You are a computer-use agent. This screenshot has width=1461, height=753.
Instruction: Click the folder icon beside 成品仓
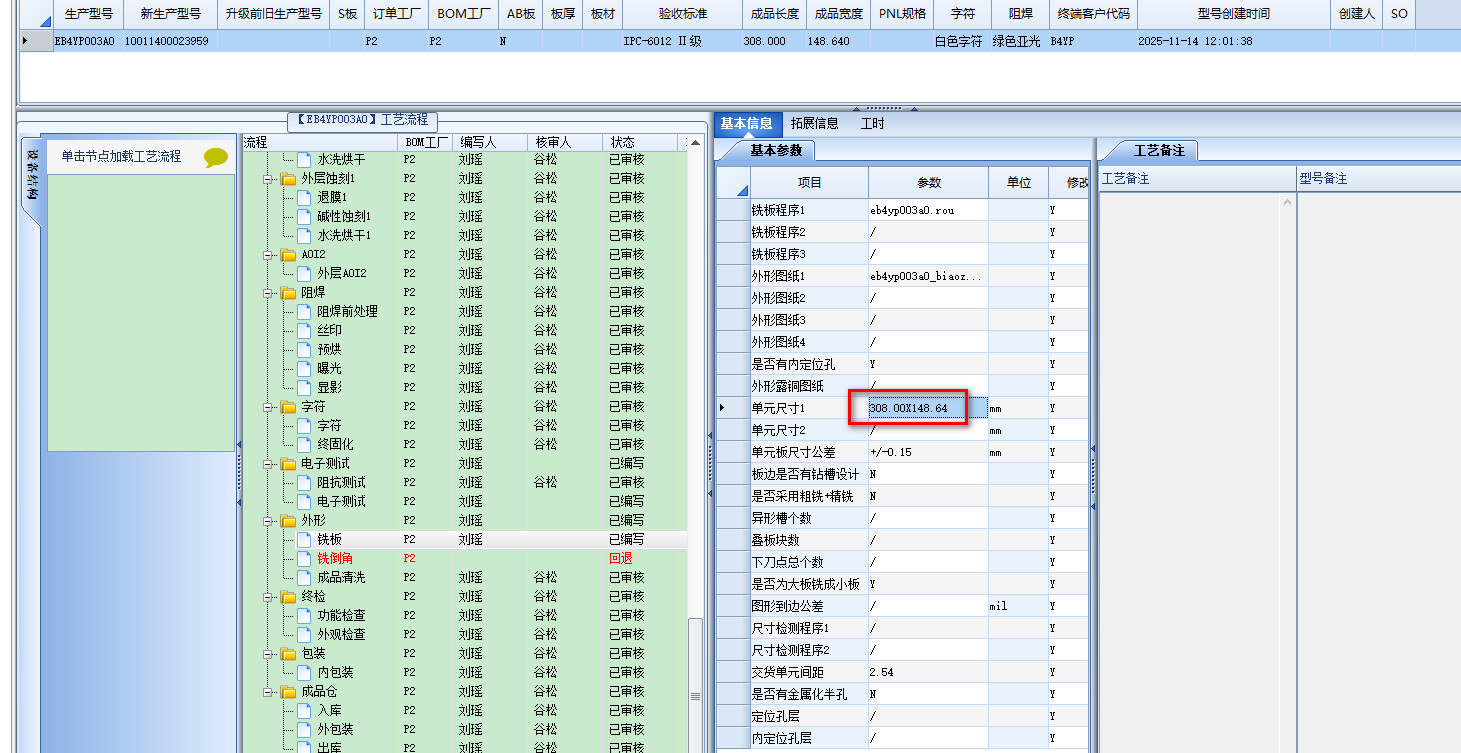288,692
